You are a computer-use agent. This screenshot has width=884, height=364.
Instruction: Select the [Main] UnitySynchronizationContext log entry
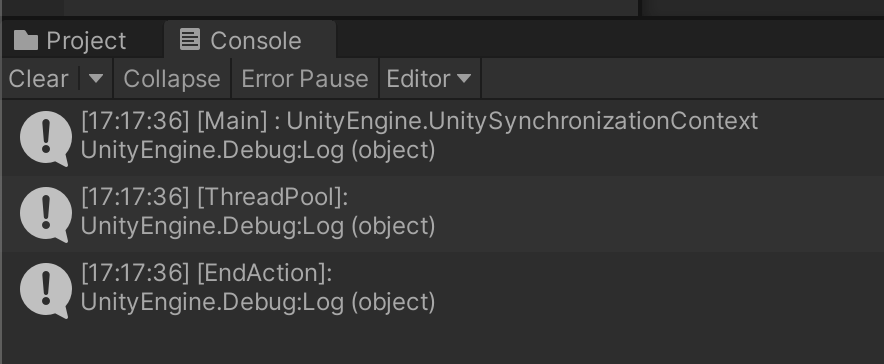coord(443,137)
